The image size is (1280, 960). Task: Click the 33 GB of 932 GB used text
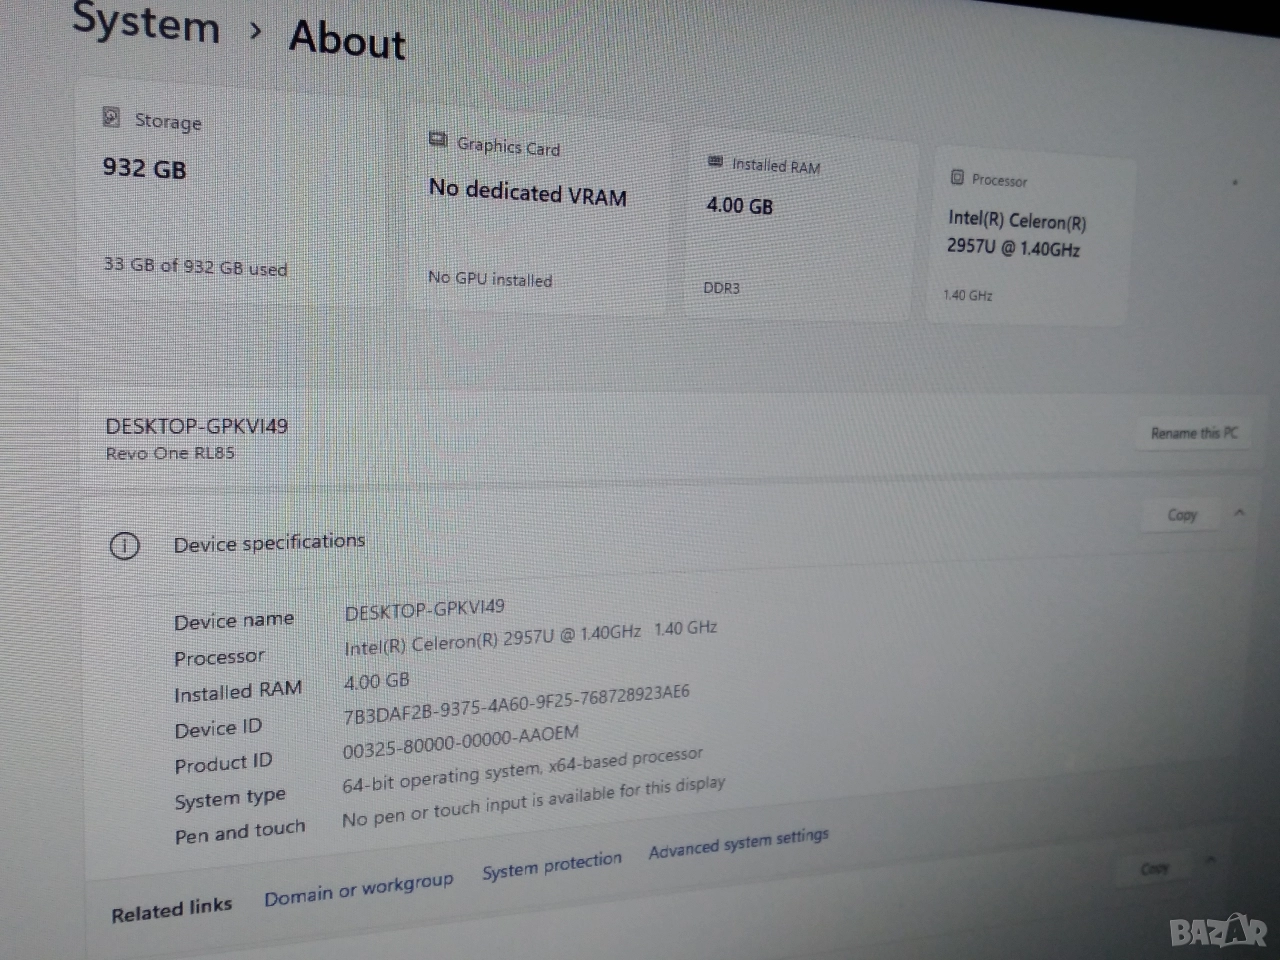pyautogui.click(x=195, y=266)
